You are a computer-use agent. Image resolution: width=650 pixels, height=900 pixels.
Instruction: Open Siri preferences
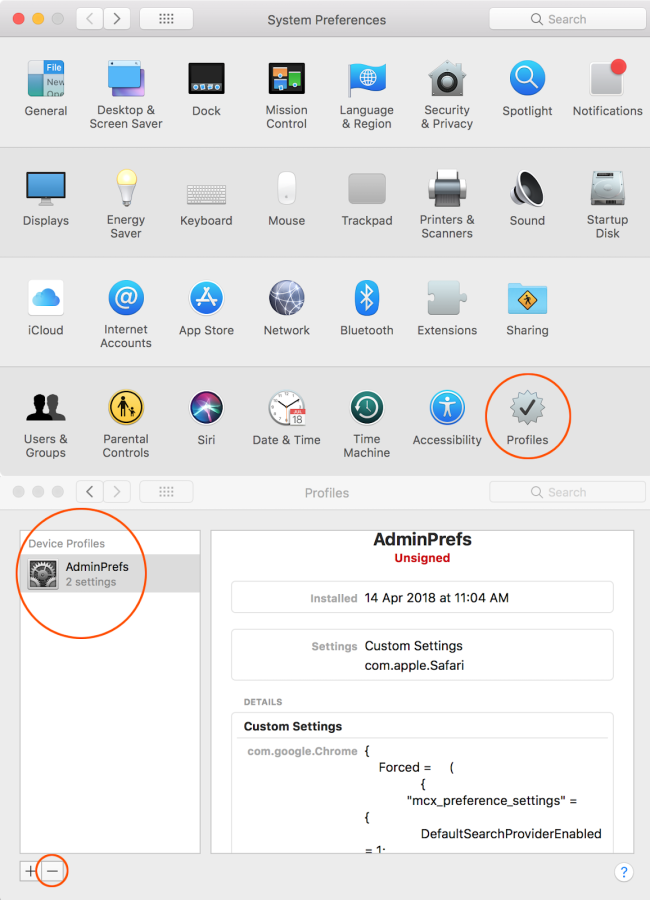[206, 418]
